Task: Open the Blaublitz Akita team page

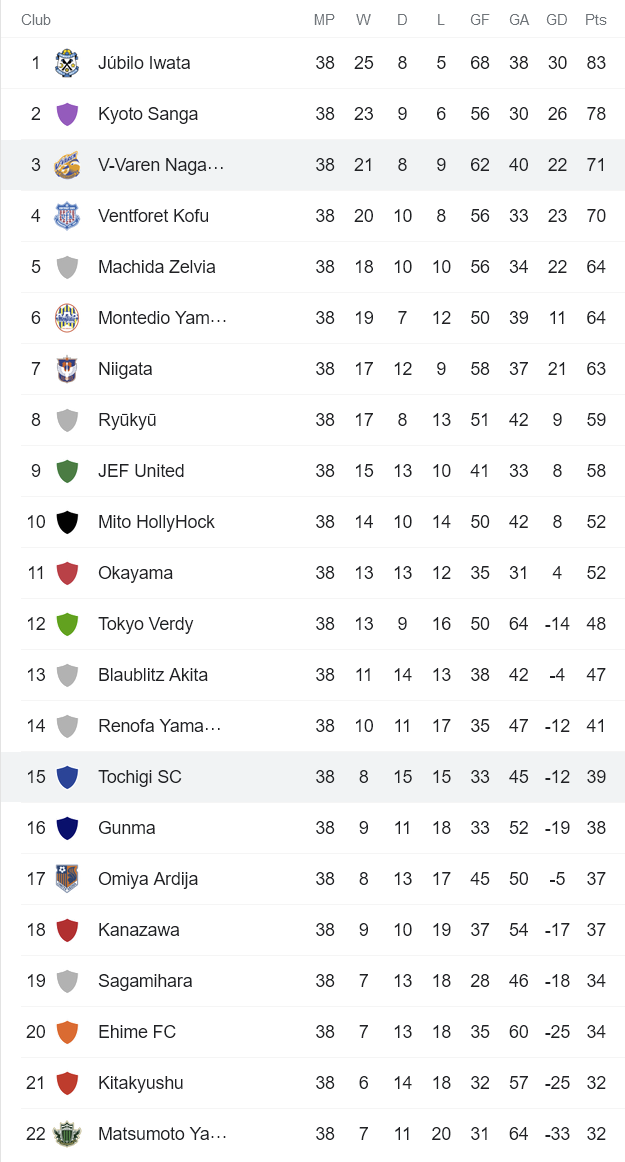Action: (x=152, y=675)
